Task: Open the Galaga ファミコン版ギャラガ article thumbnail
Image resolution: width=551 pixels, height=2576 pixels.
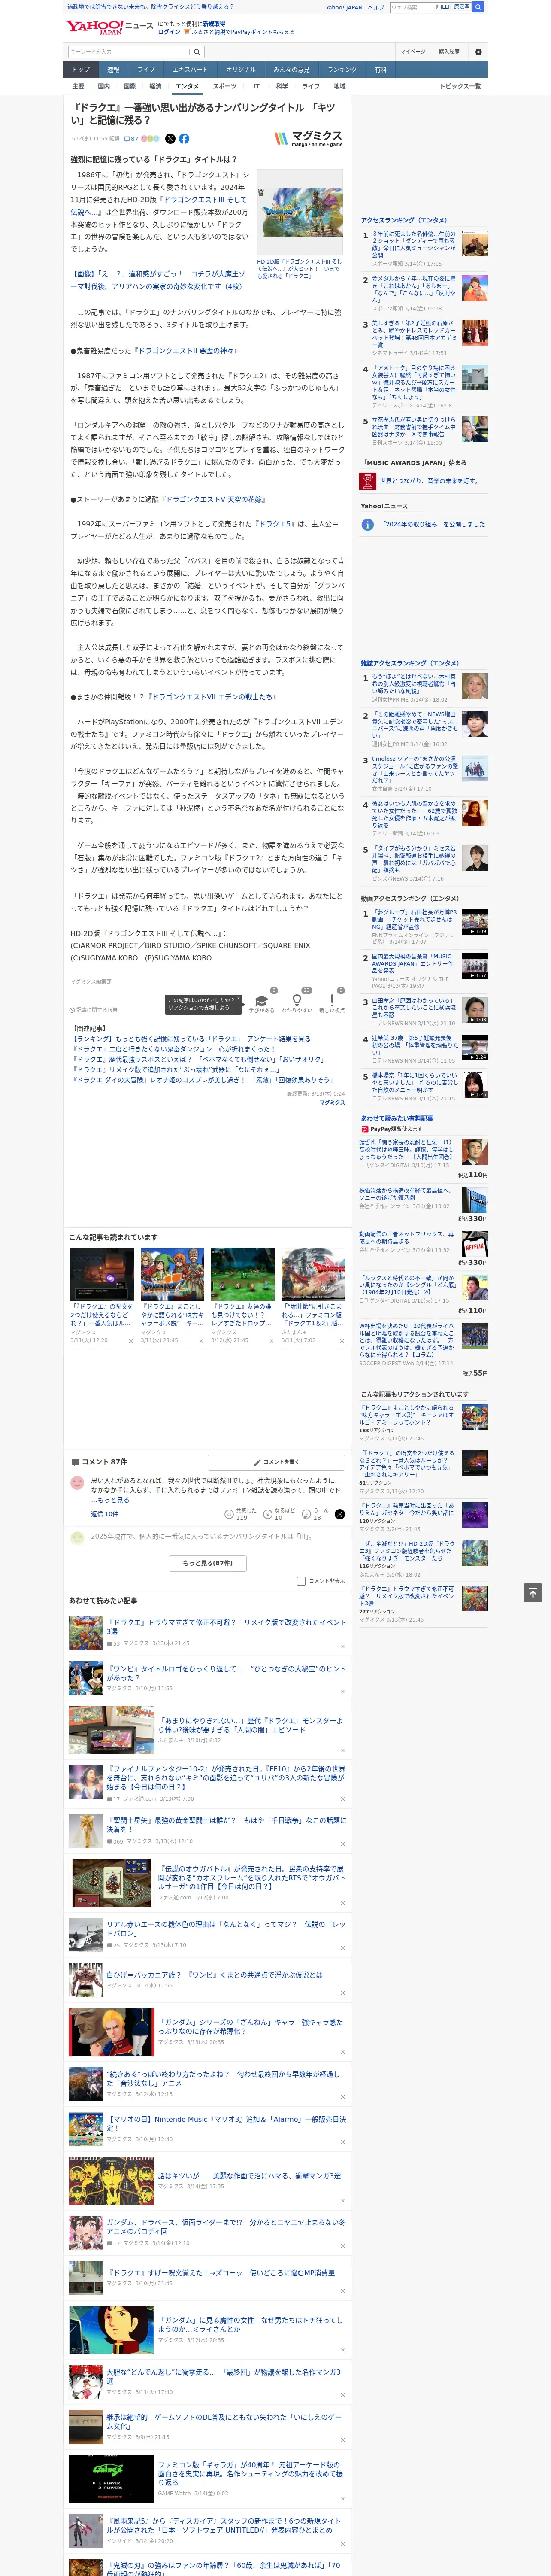Action: click(112, 2479)
